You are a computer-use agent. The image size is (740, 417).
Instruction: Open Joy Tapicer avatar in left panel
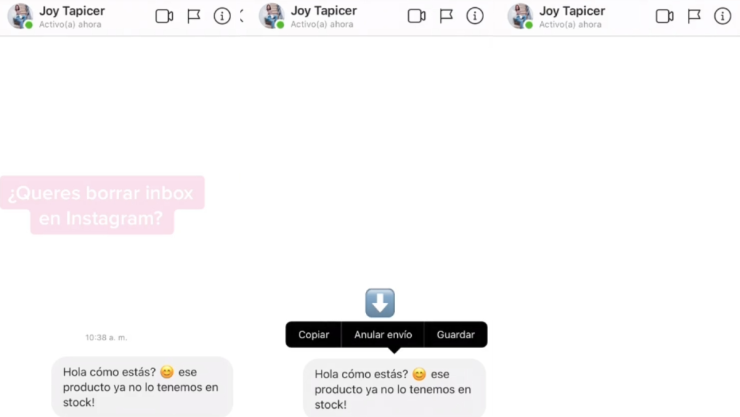coord(20,16)
